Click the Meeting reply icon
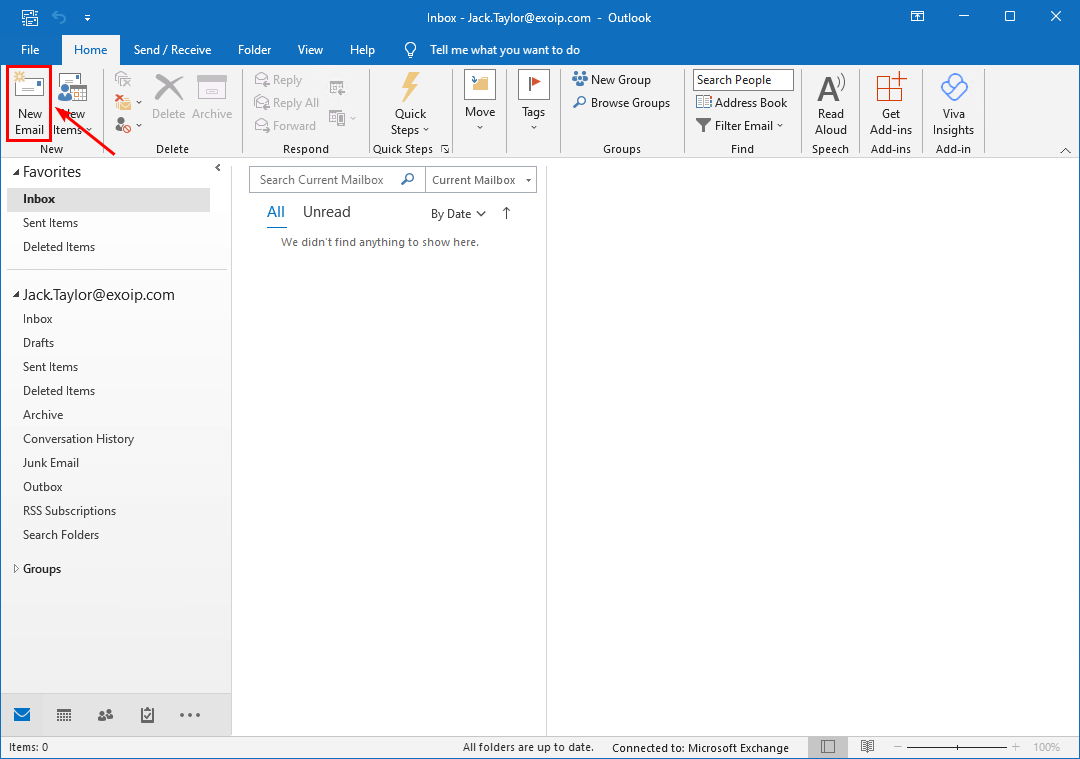Screen dimensions: 1080x759 click(x=337, y=87)
